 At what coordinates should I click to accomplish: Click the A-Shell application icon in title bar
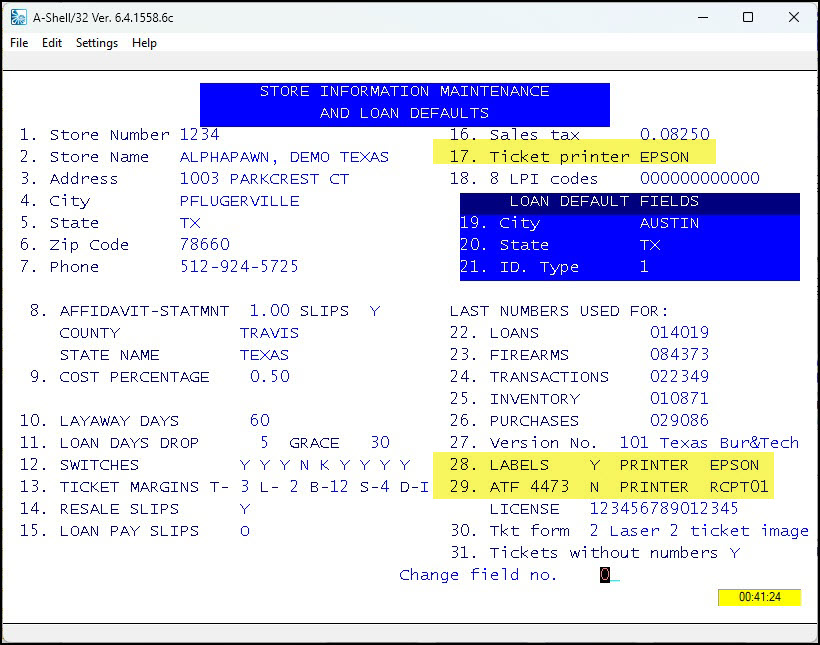point(17,17)
